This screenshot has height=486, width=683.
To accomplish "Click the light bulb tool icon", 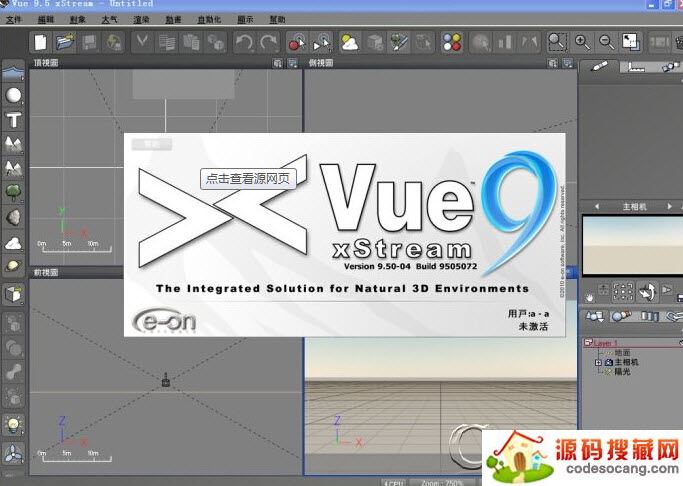I will 14,425.
